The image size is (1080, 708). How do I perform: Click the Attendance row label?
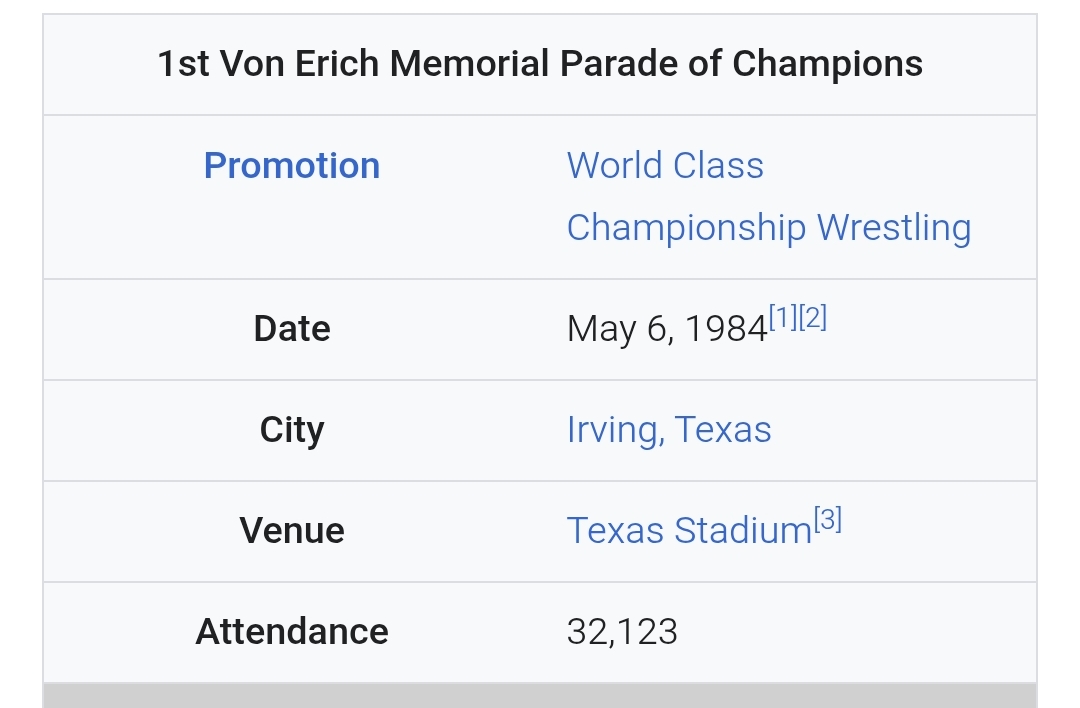coord(292,632)
